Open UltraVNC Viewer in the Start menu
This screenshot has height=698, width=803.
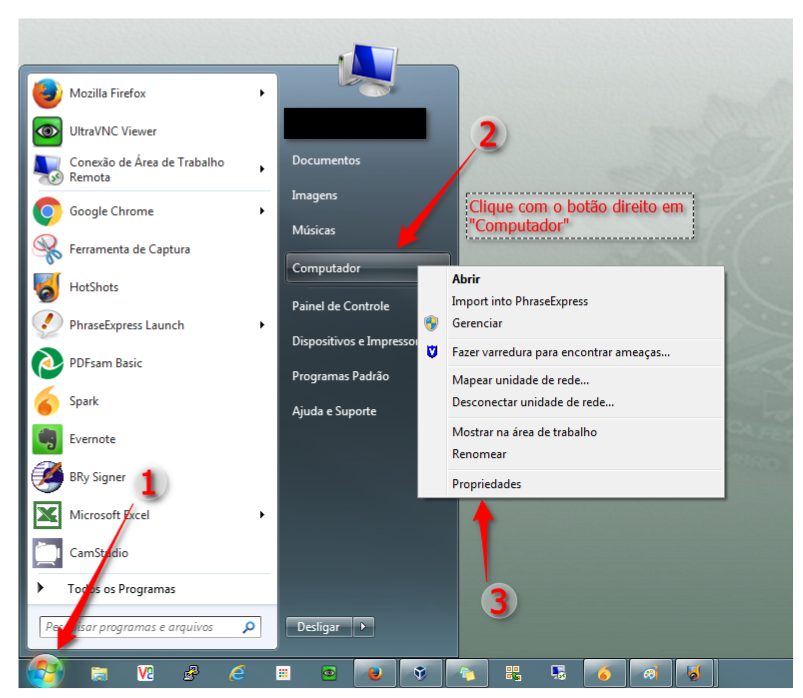(x=152, y=131)
